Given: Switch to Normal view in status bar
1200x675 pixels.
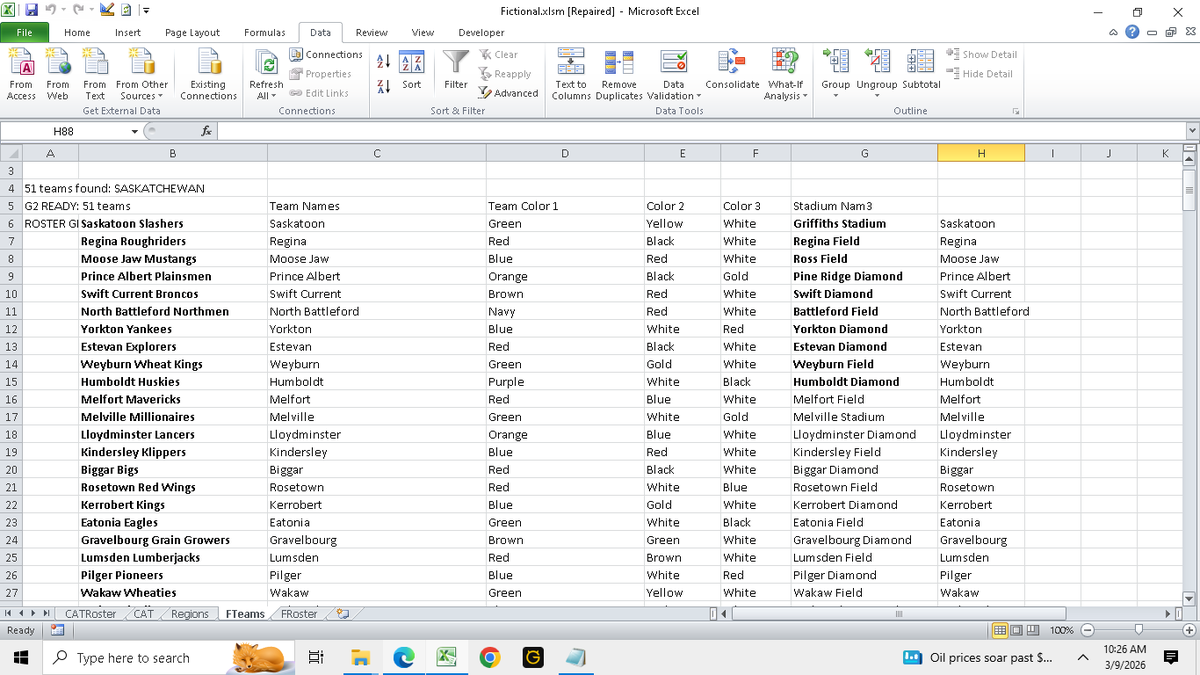Looking at the screenshot, I should click(x=1001, y=631).
